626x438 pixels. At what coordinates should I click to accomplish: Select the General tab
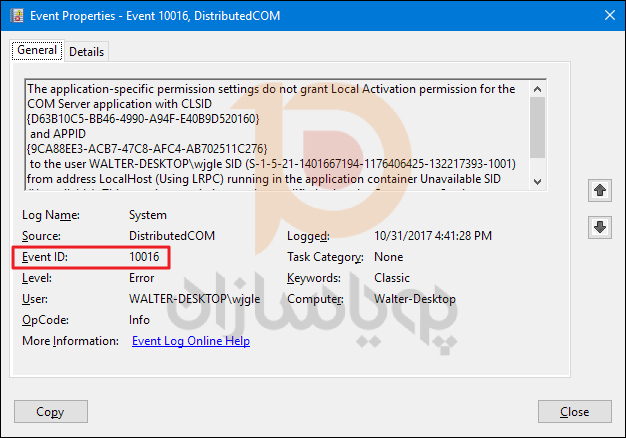(x=37, y=51)
